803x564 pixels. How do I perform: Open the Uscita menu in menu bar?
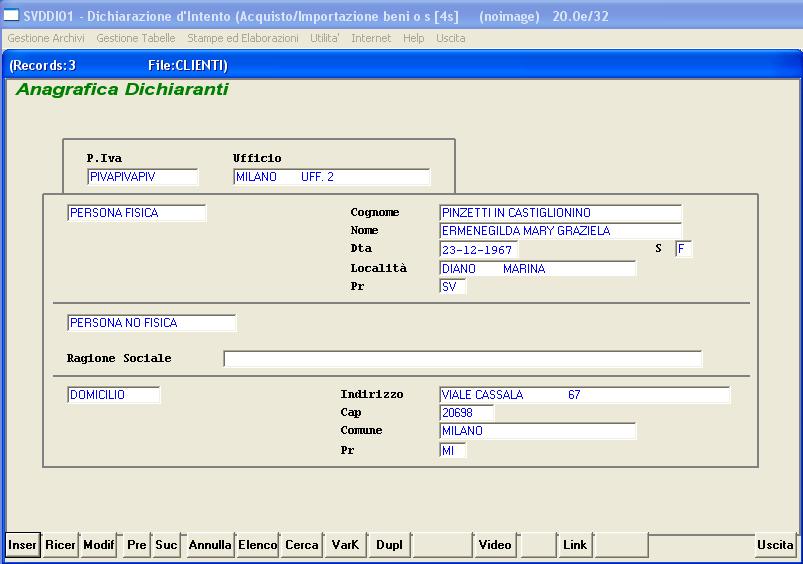451,38
